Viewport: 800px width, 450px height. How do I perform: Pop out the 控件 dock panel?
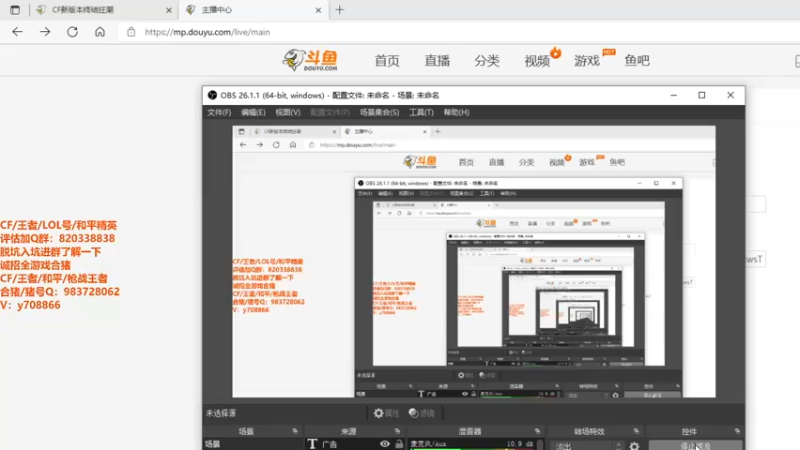737,431
